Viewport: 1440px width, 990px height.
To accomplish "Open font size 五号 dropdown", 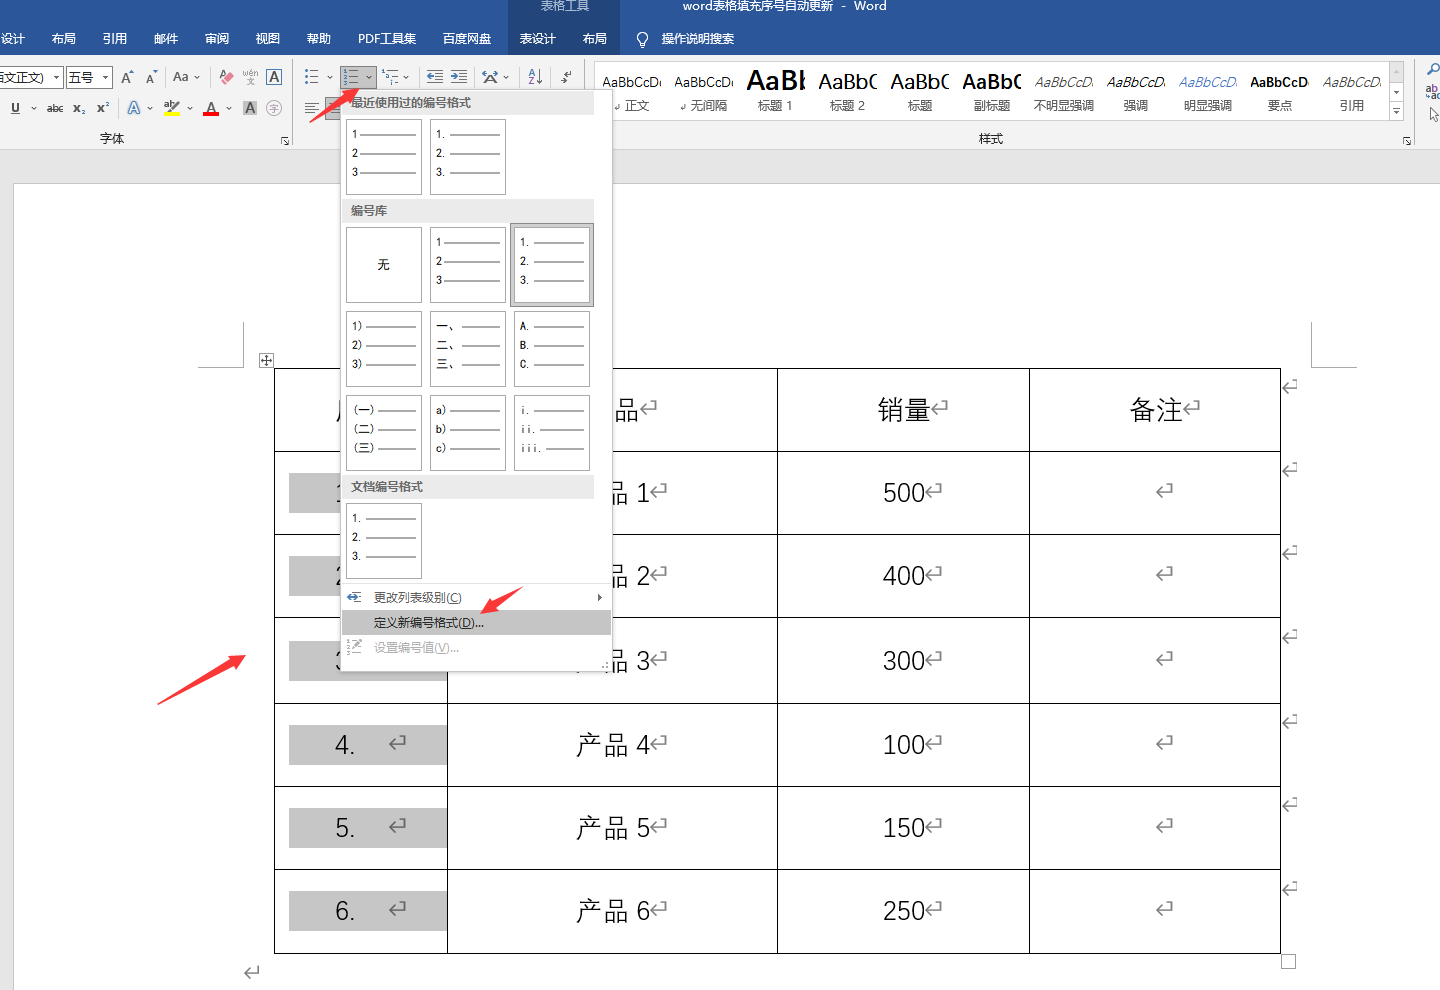I will [105, 77].
